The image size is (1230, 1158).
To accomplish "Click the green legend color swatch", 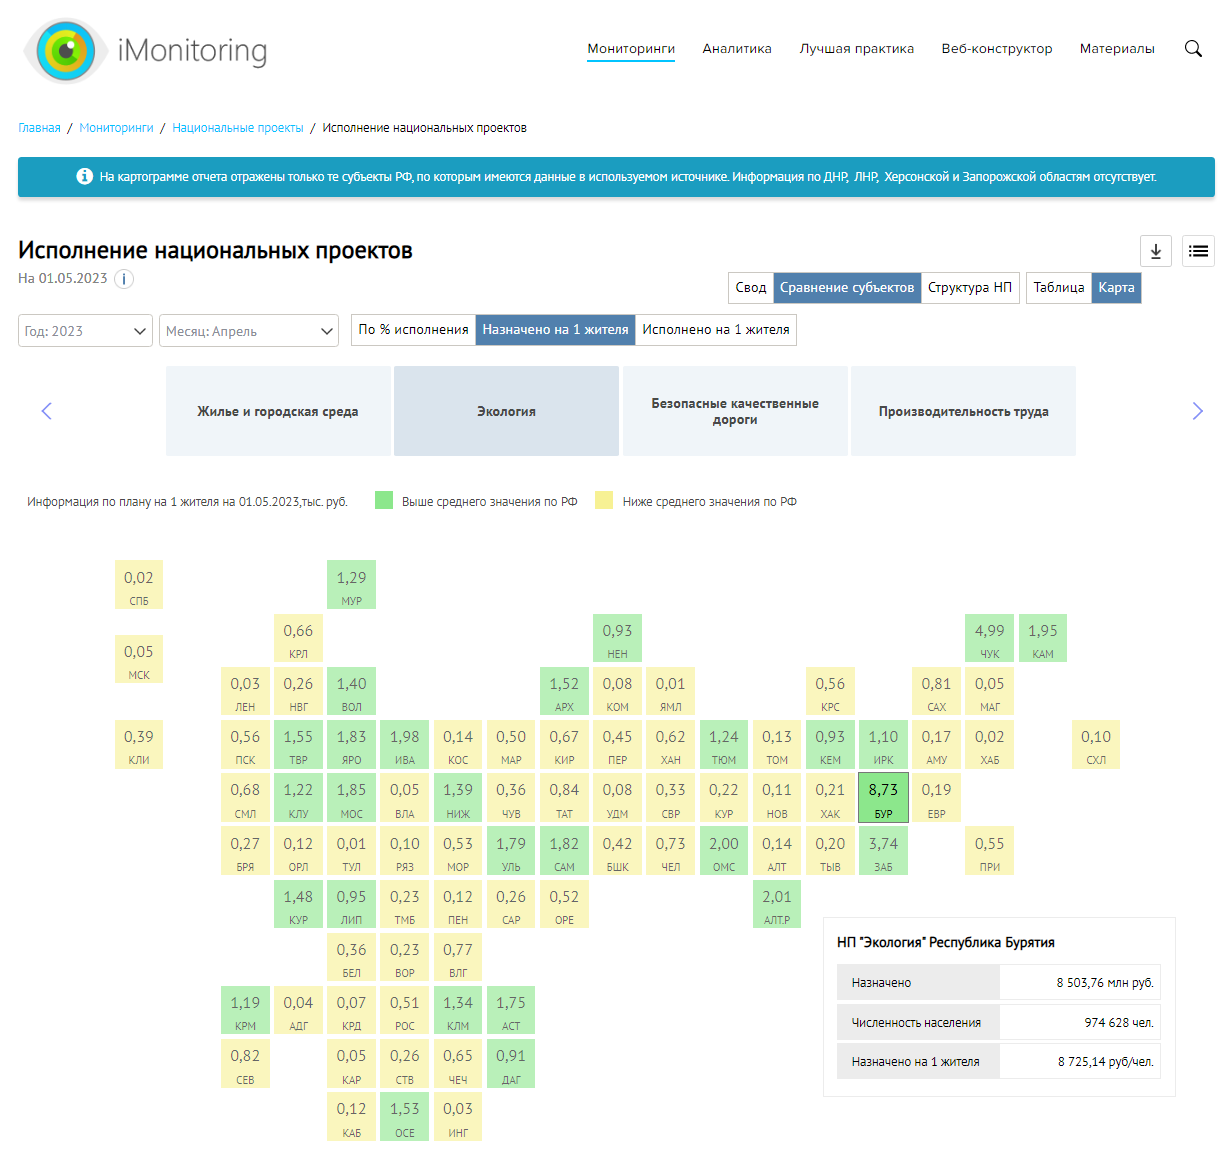I will point(384,501).
